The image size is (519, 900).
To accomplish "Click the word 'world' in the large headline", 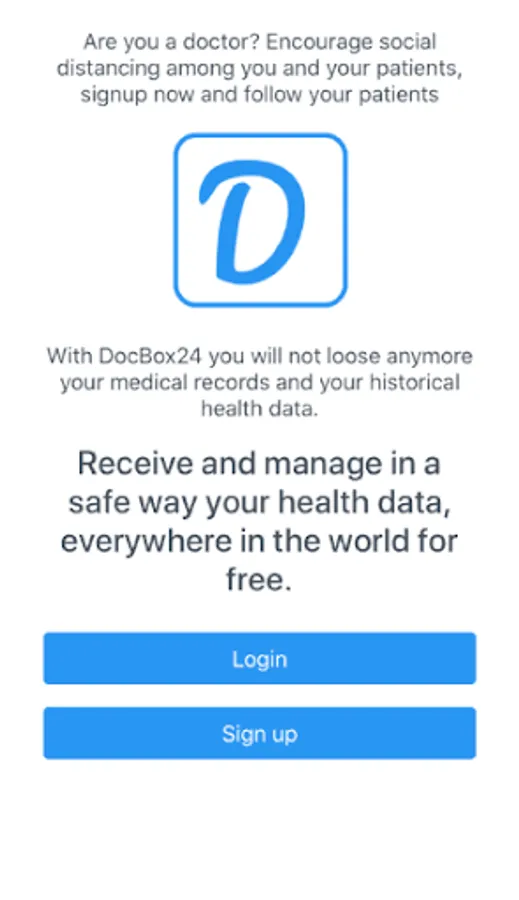I will (361, 541).
